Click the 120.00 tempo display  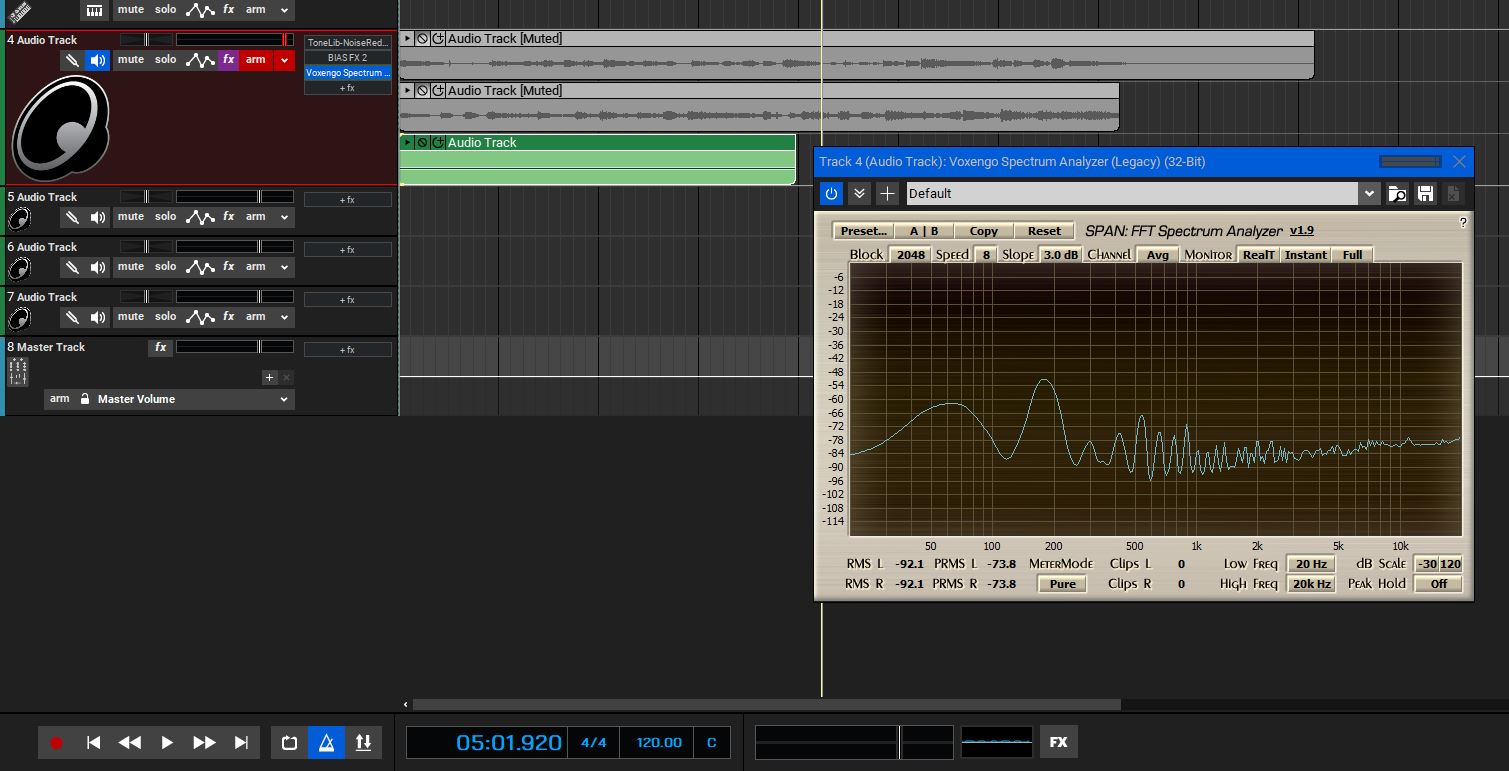[659, 743]
